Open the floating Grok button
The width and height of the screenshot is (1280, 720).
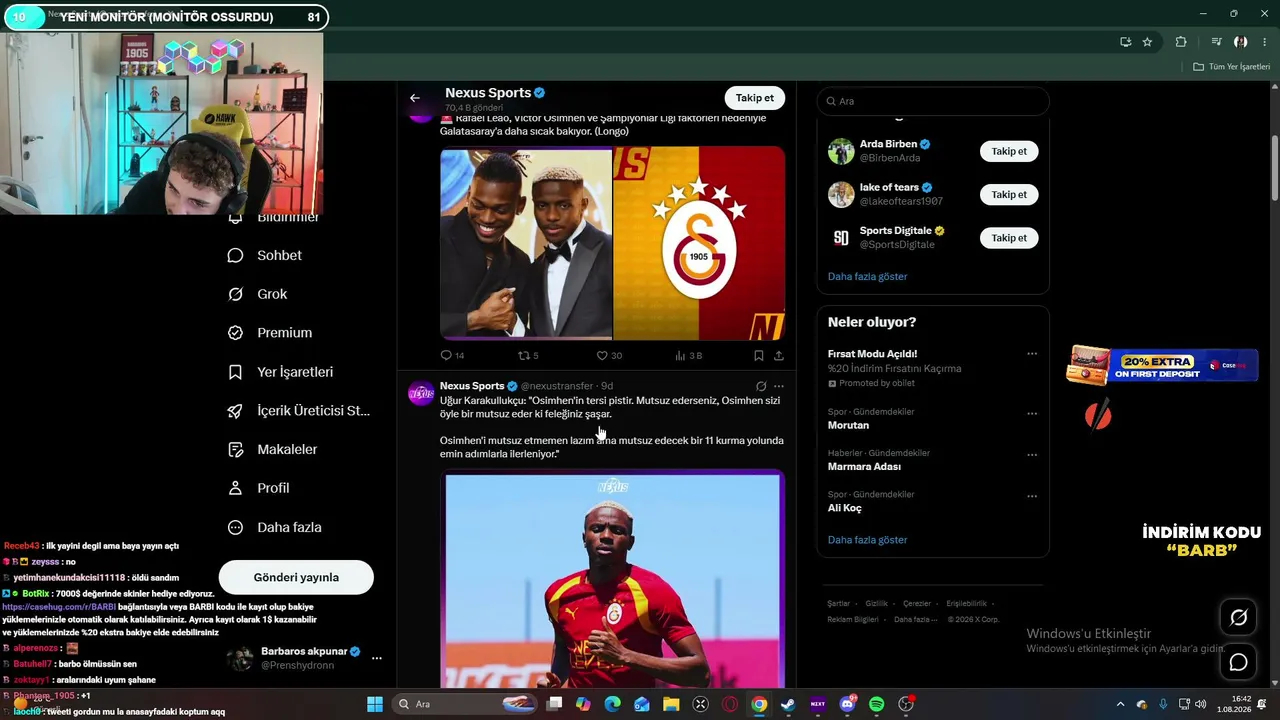(x=1238, y=618)
